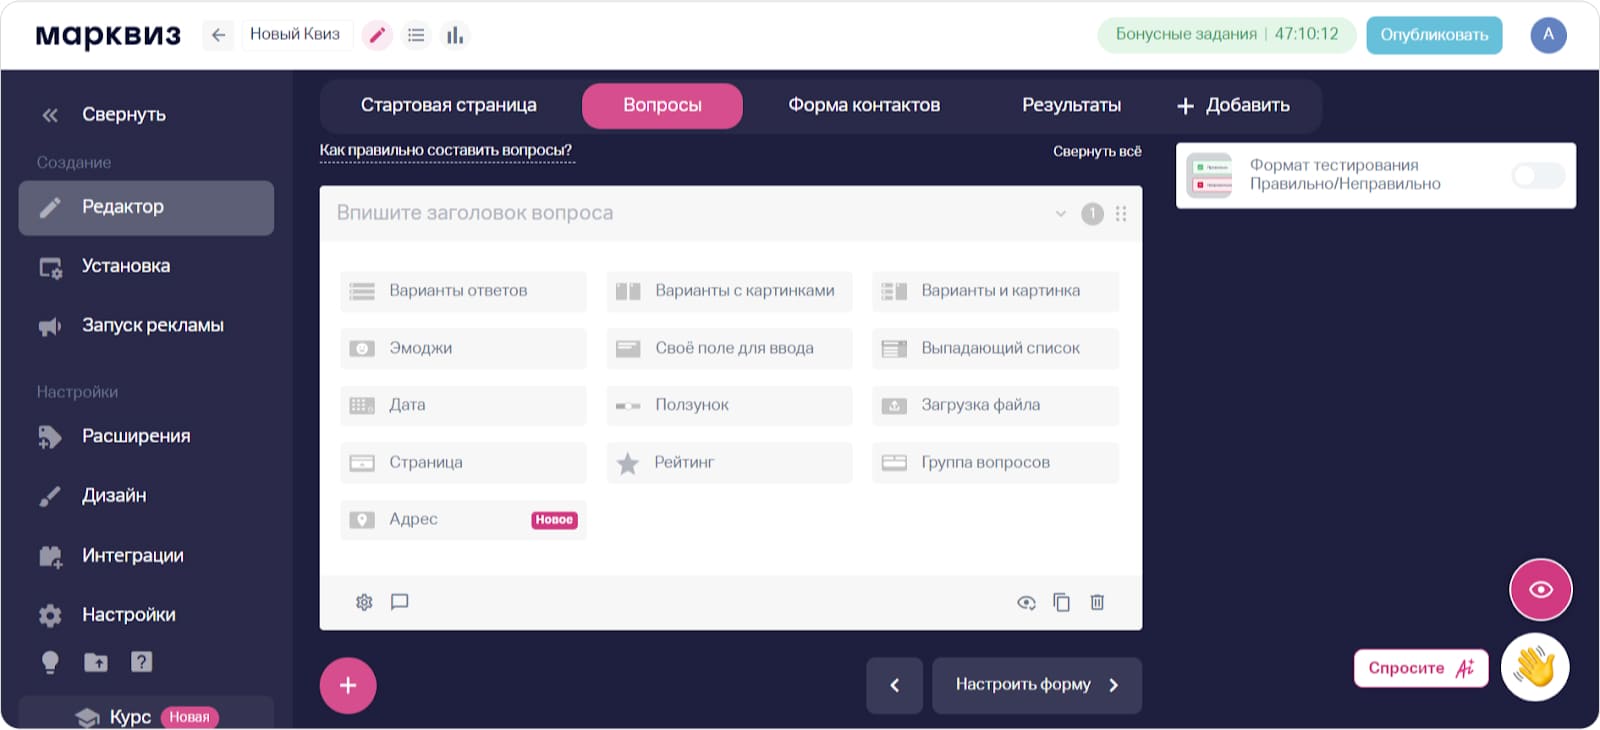Click the pink pencil edit icon in header
Image resolution: width=1600 pixels, height=730 pixels.
click(x=377, y=35)
